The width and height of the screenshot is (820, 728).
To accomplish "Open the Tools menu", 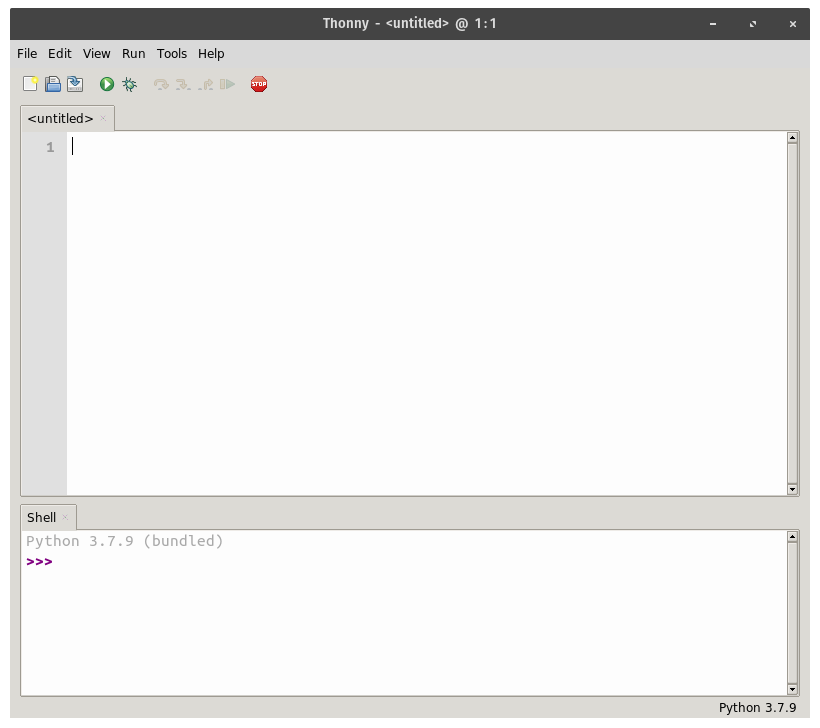I will point(172,54).
